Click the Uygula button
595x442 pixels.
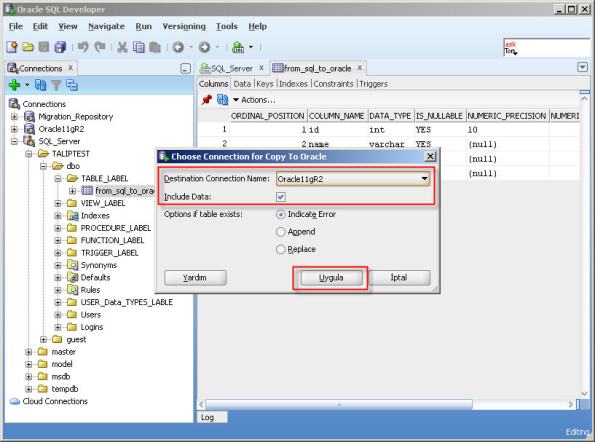[x=331, y=278]
